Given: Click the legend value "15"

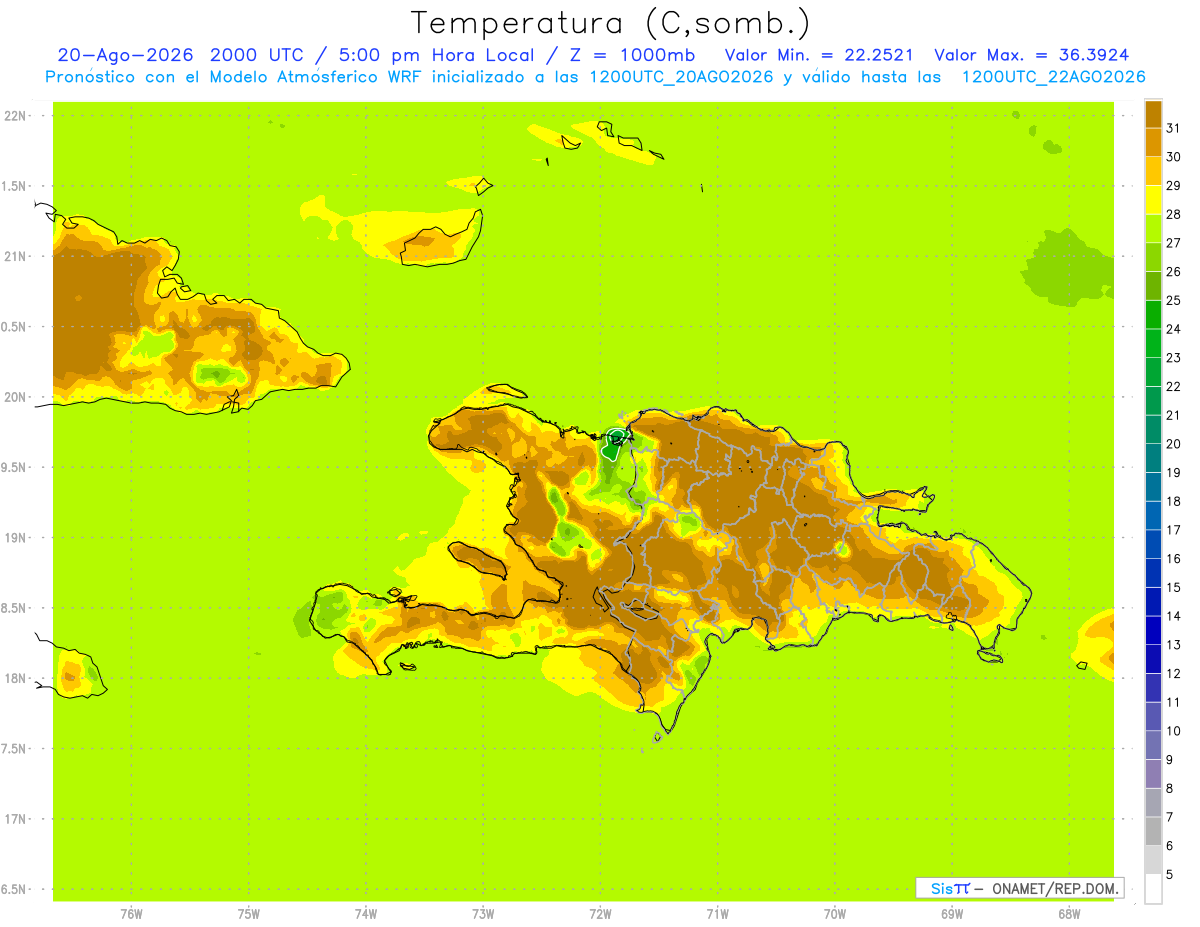Looking at the screenshot, I should [1174, 587].
